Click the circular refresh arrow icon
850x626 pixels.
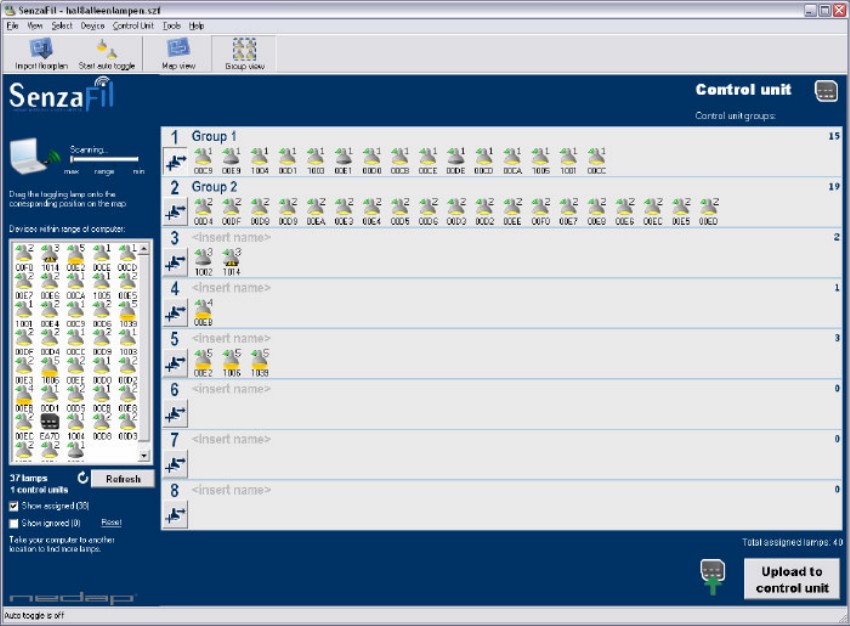[82, 477]
